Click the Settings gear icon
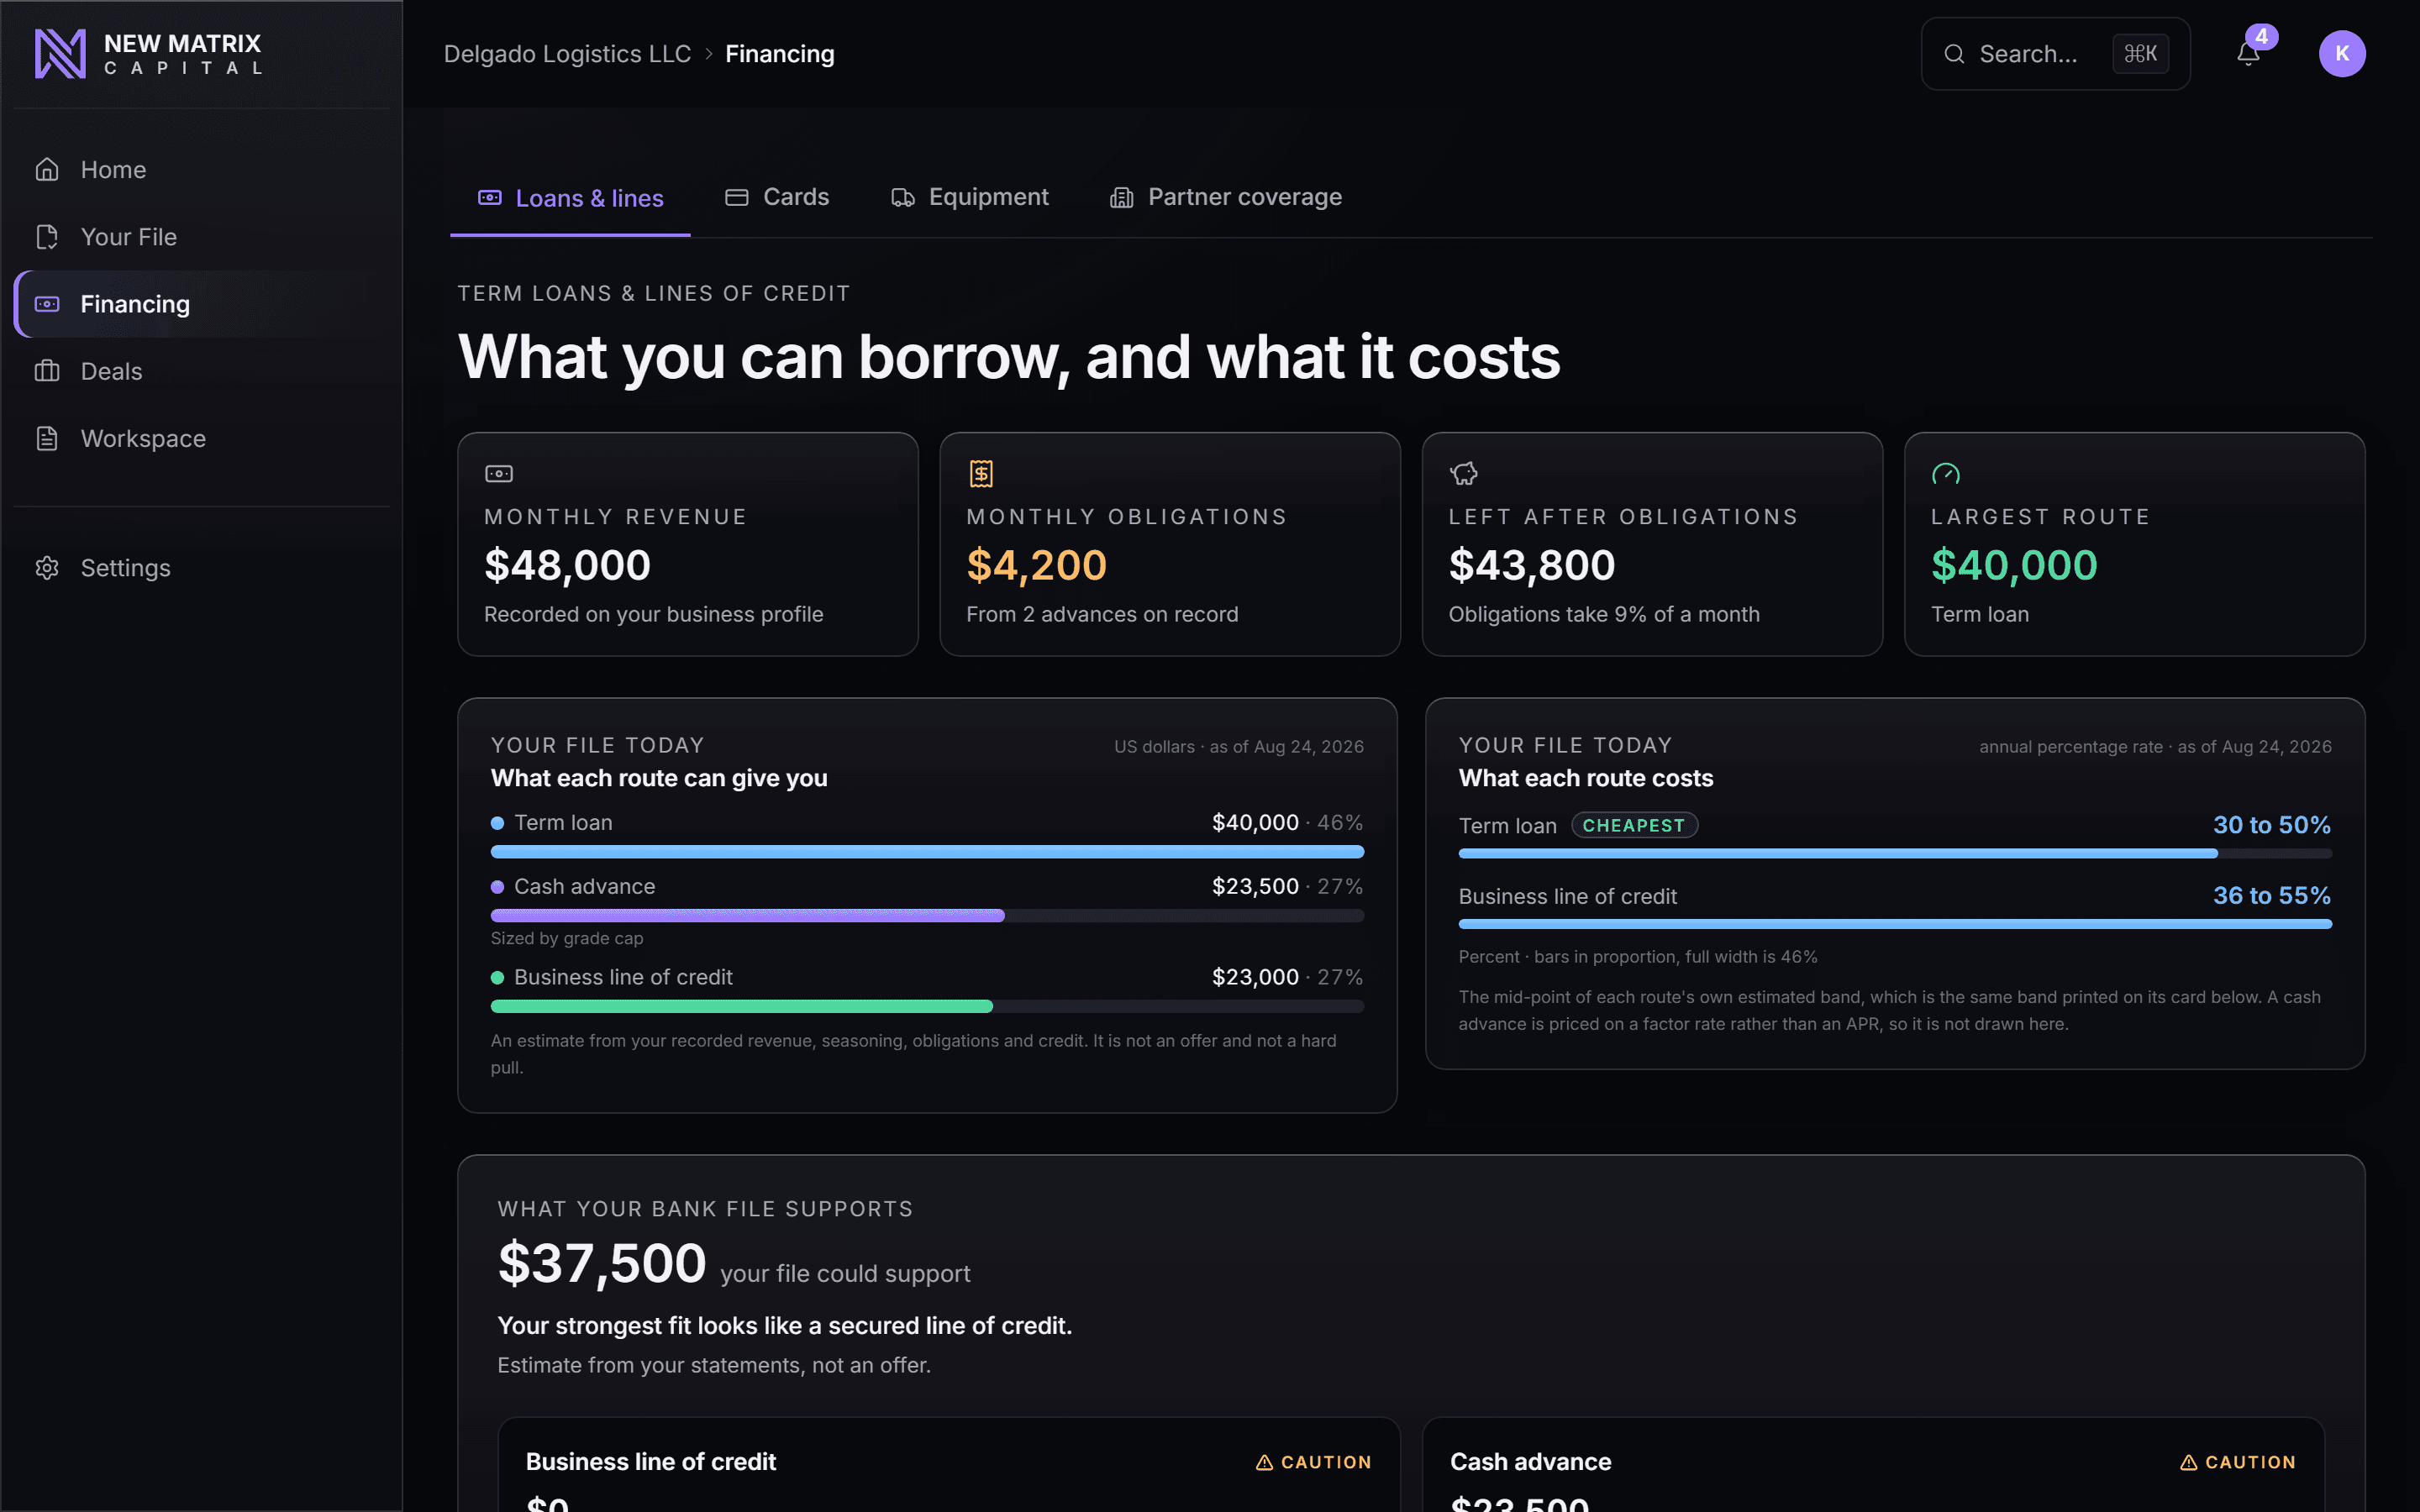2420x1512 pixels. pyautogui.click(x=47, y=568)
